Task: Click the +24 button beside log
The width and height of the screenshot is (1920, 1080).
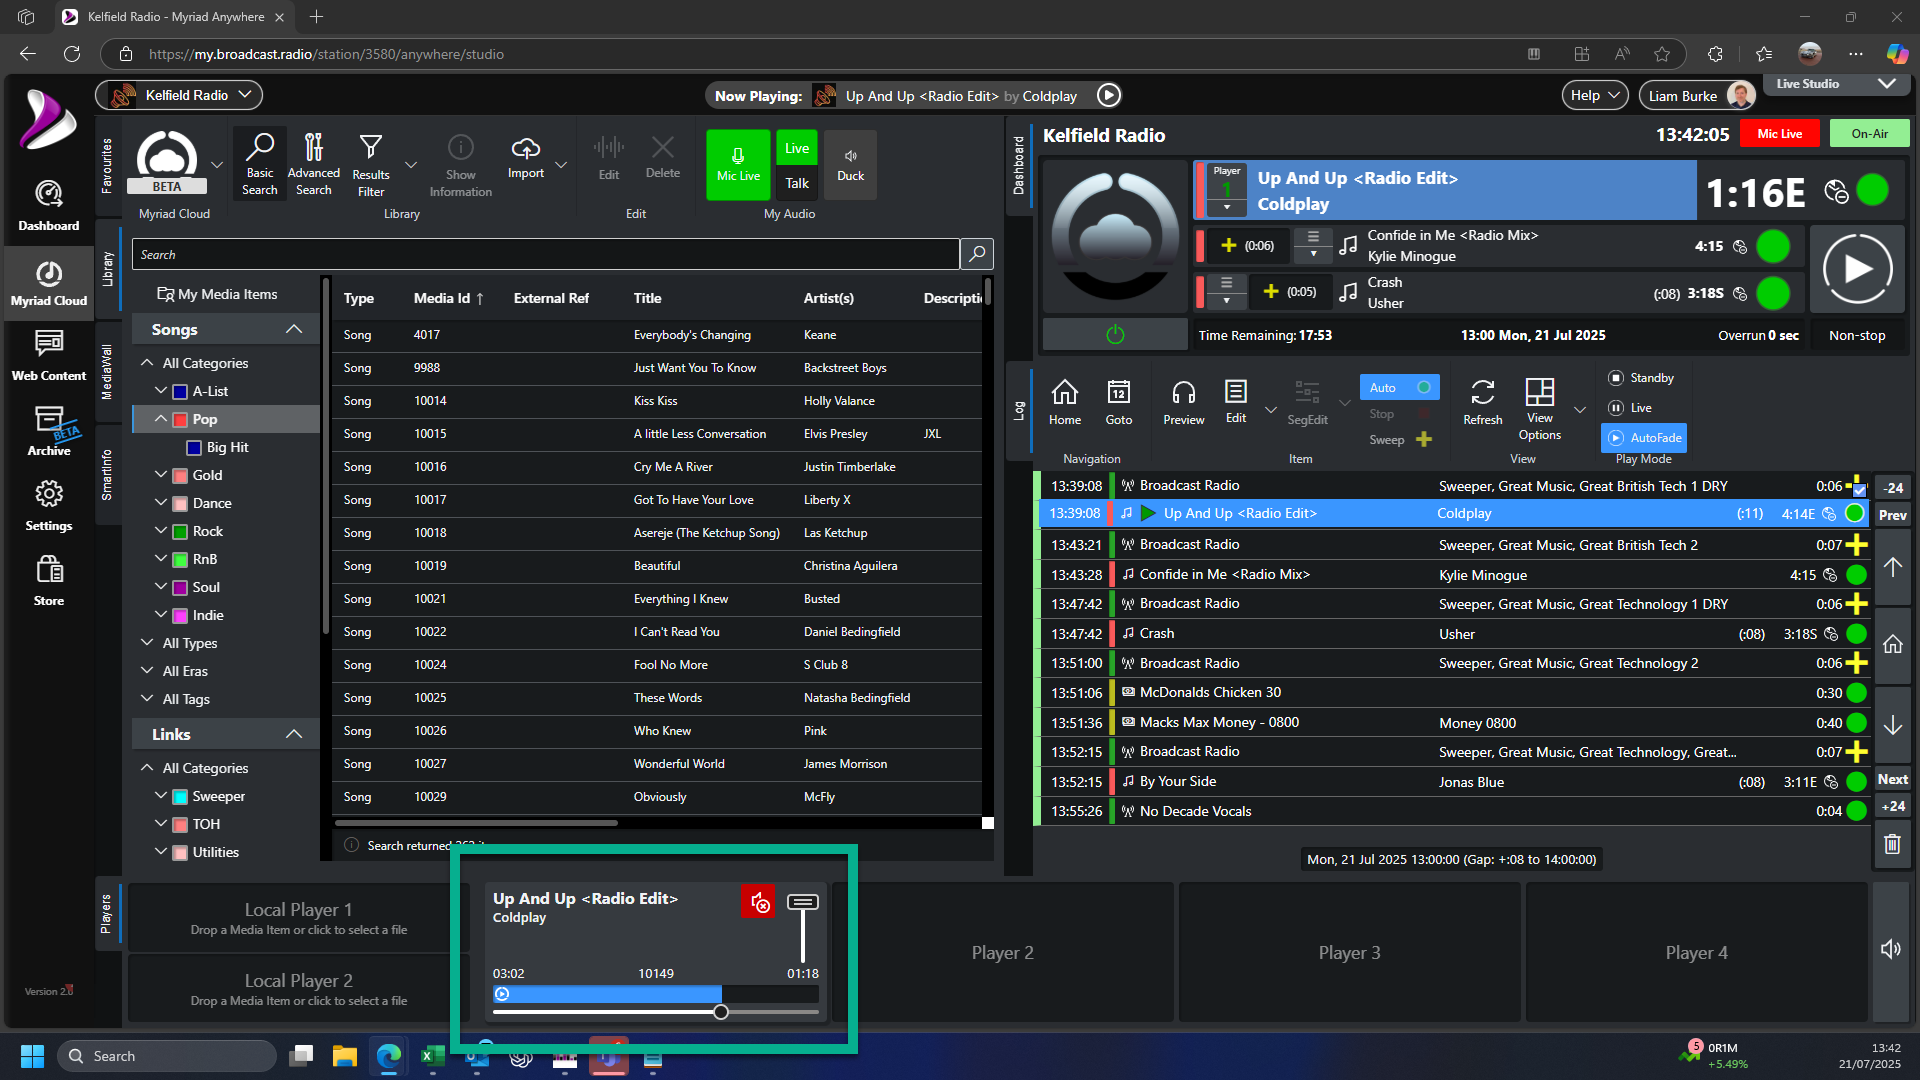Action: tap(1892, 807)
